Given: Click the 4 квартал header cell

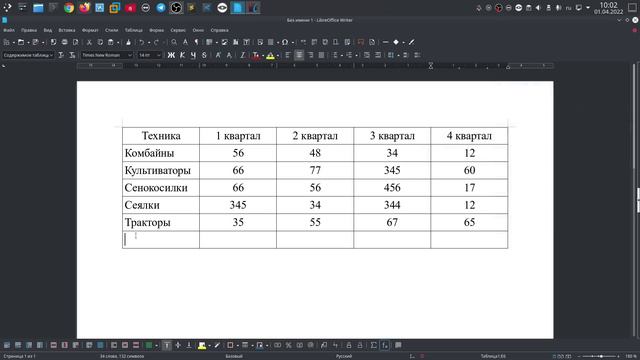Looking at the screenshot, I should point(469,136).
